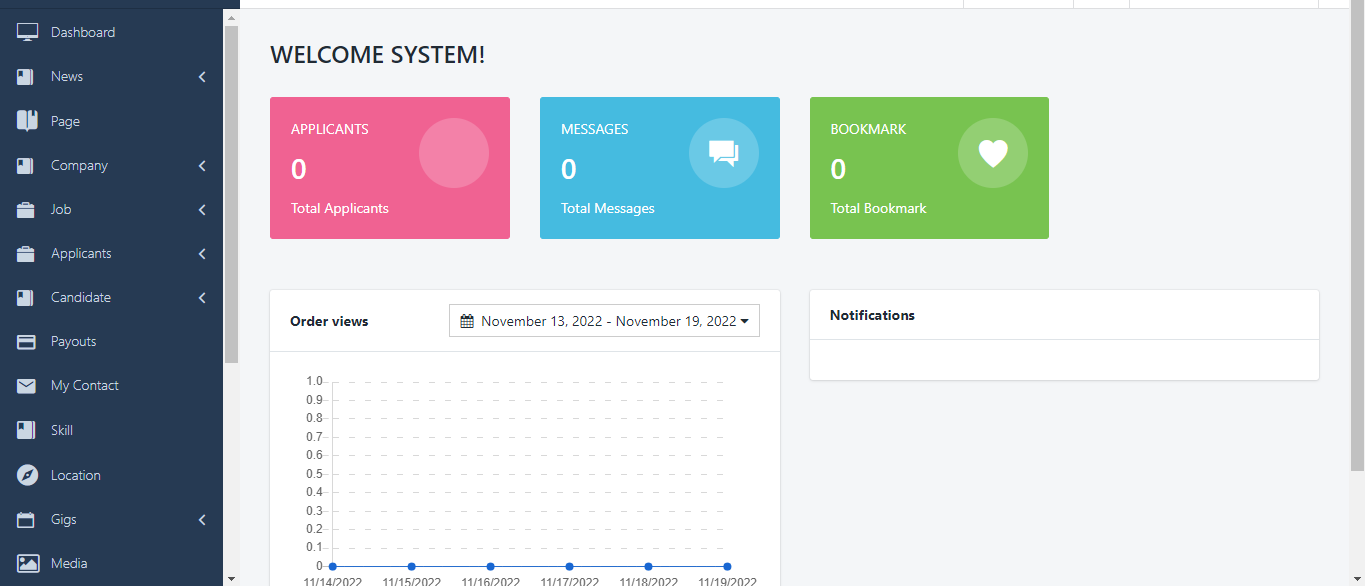Click the sidebar scrollbar down arrow
Screen dimensions: 1365x586
pos(231,578)
